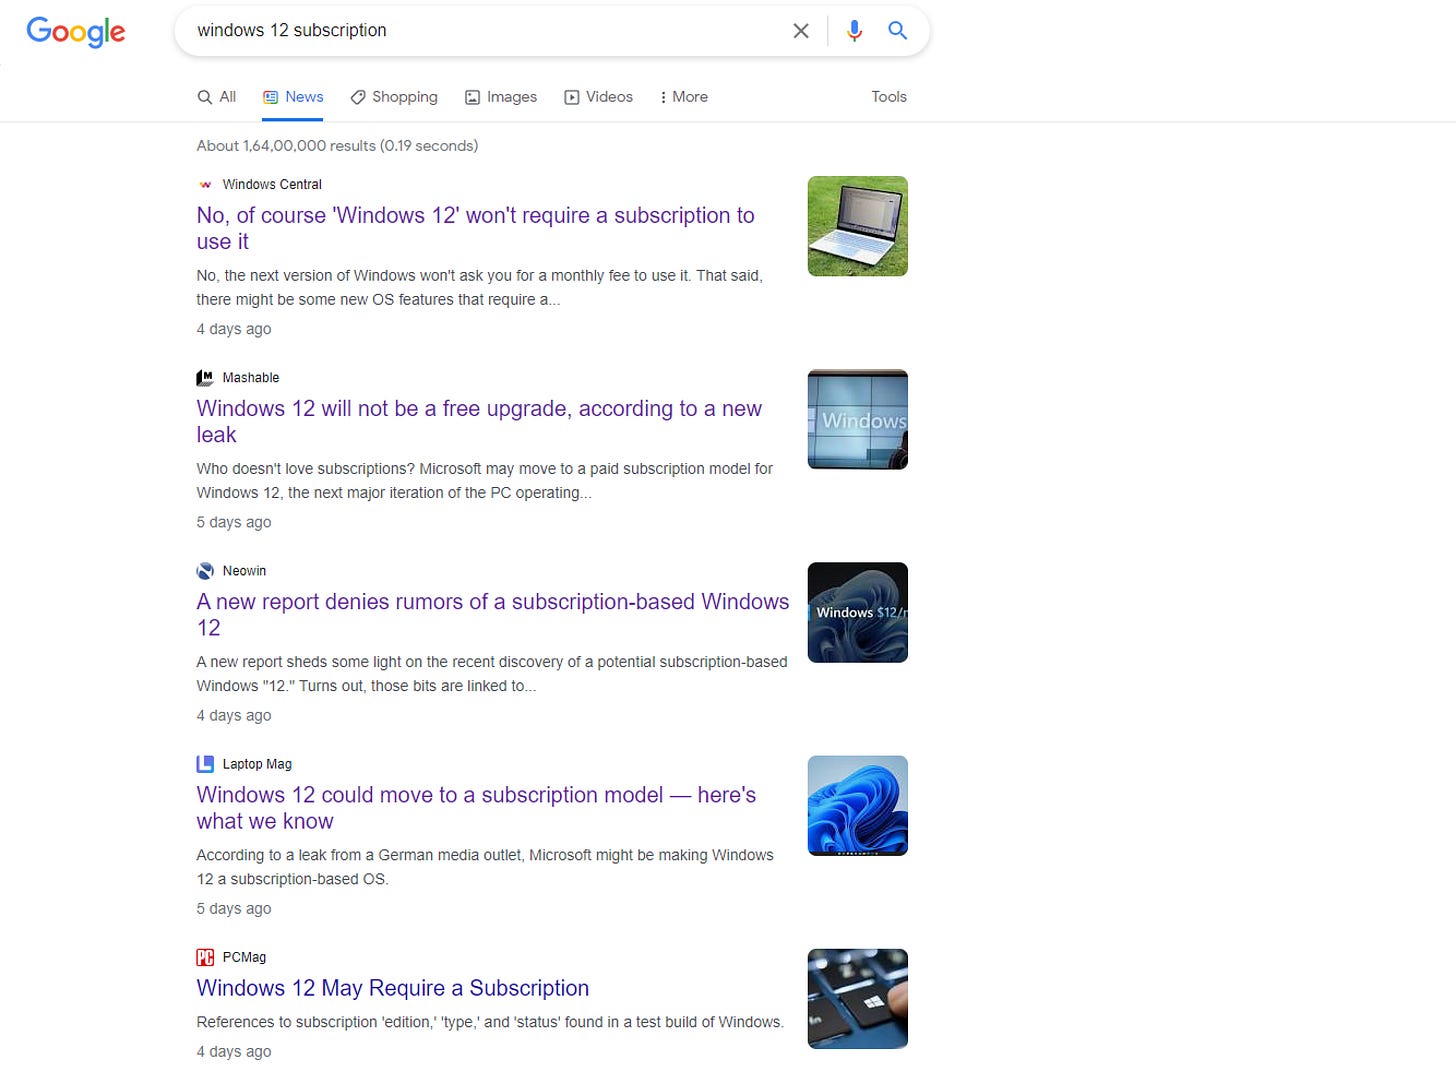This screenshot has width=1456, height=1081.
Task: Click snippet 'References to subscription edition'
Action: pos(490,1022)
